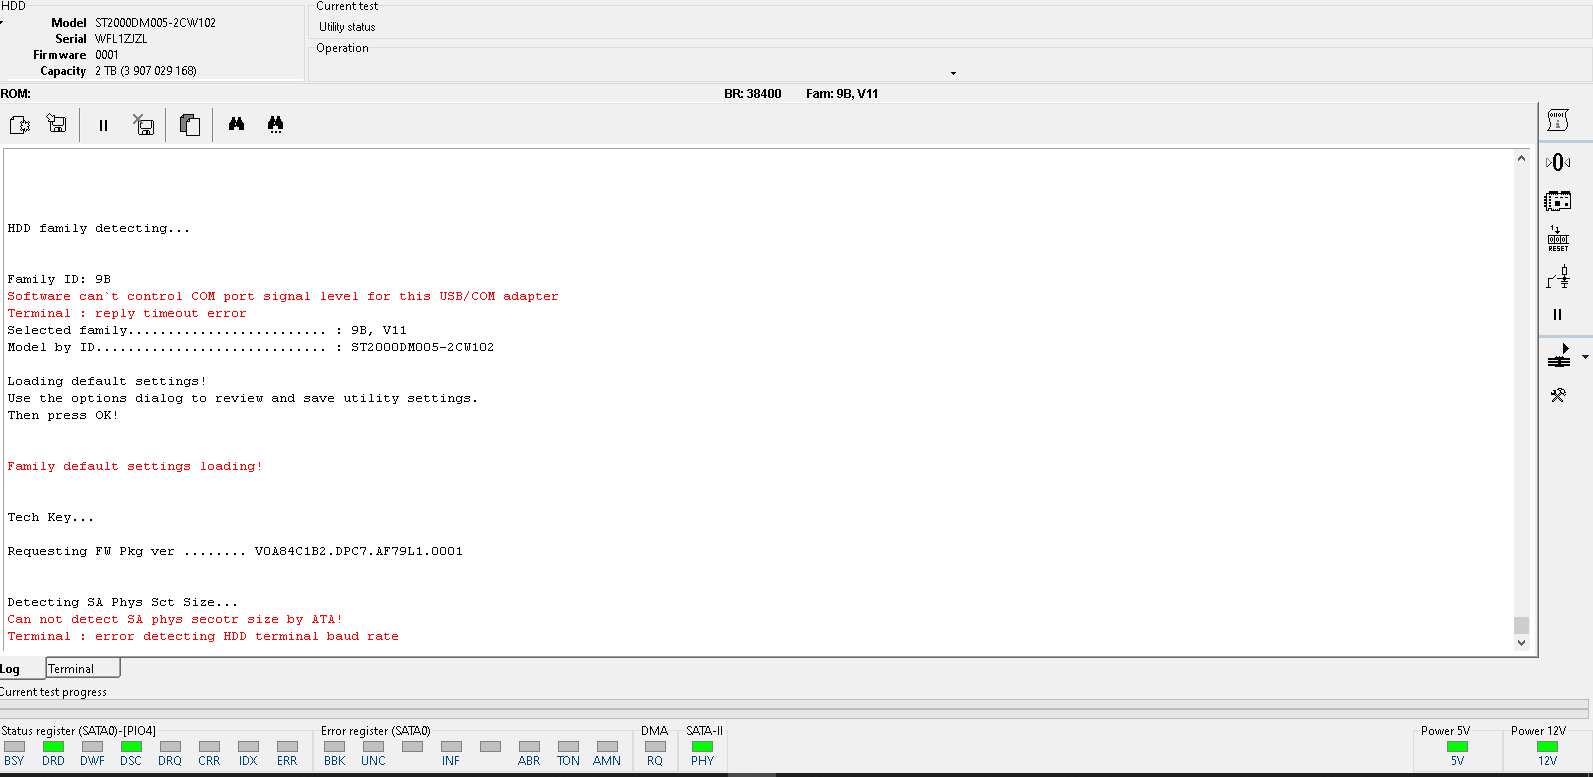This screenshot has height=777, width=1593.
Task: Copy log contents with the copy icon
Action: (x=189, y=125)
